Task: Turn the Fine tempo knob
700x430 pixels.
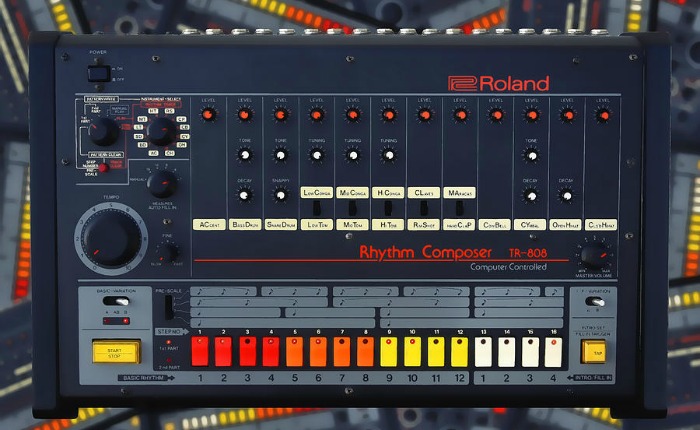Action: [x=169, y=252]
